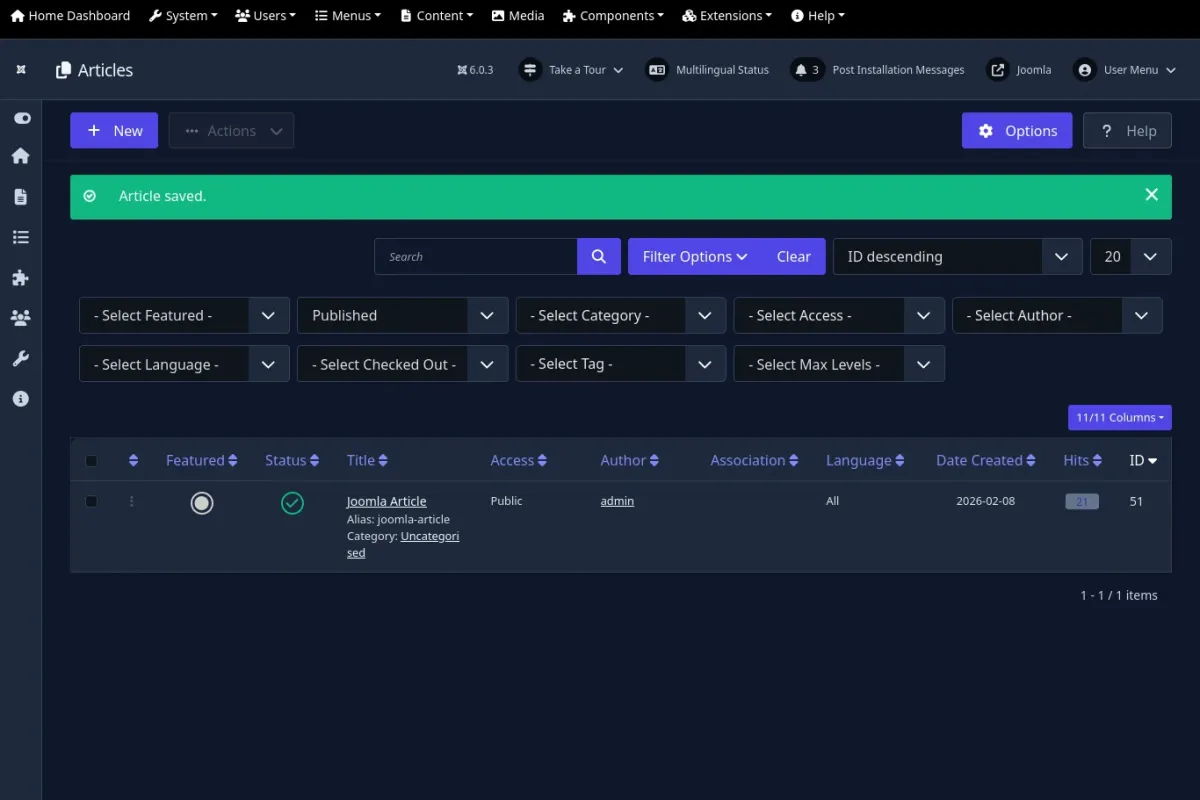Open the ID descending sort dropdown
The height and width of the screenshot is (800, 1200).
(957, 257)
